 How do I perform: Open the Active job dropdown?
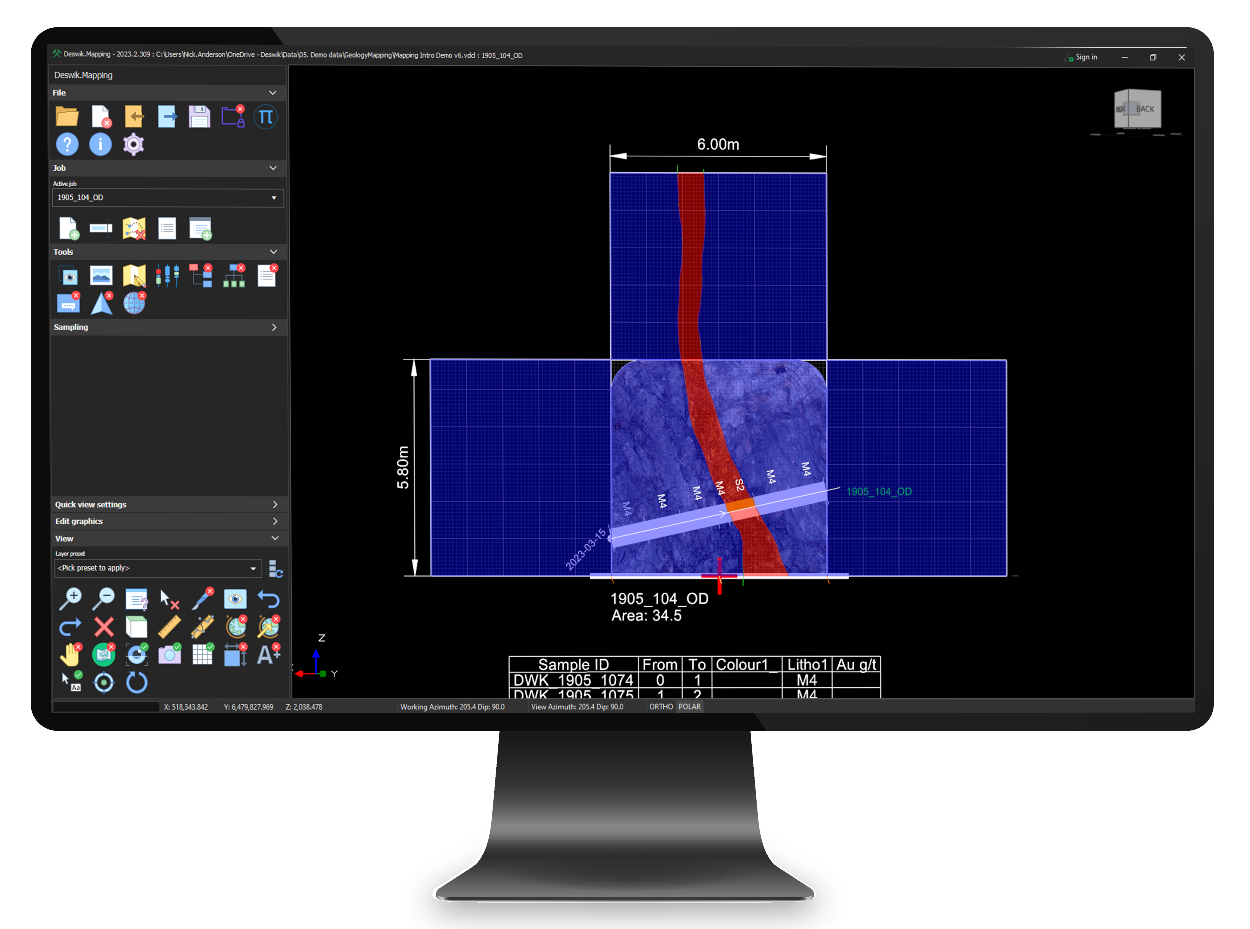167,198
